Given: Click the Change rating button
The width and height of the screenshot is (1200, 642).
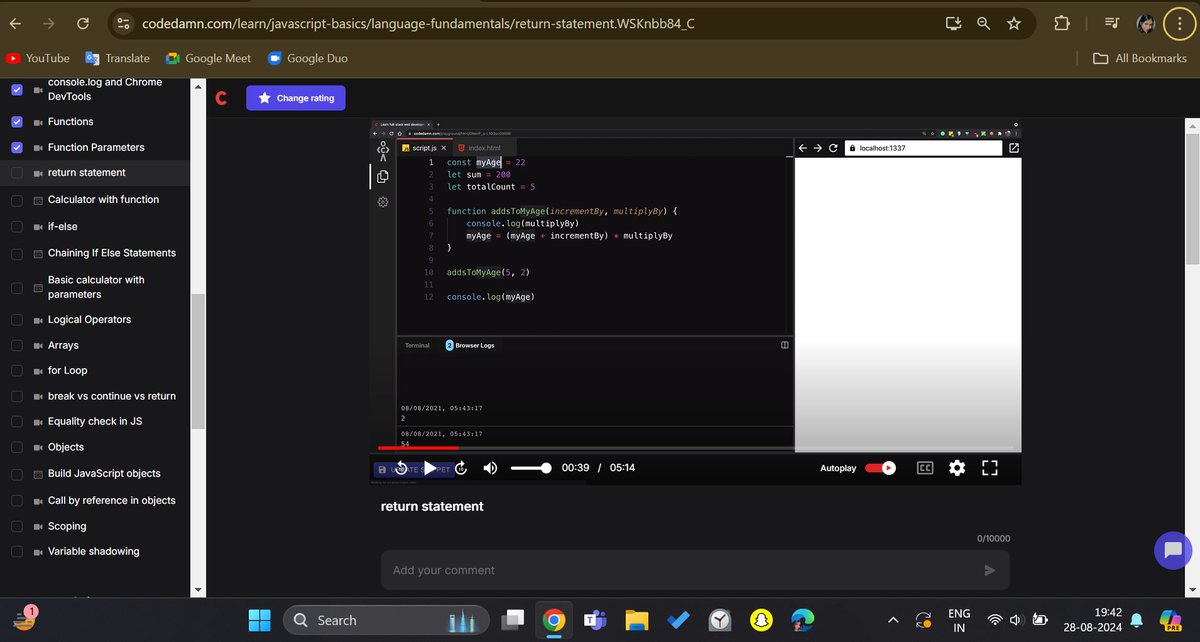Looking at the screenshot, I should [296, 98].
